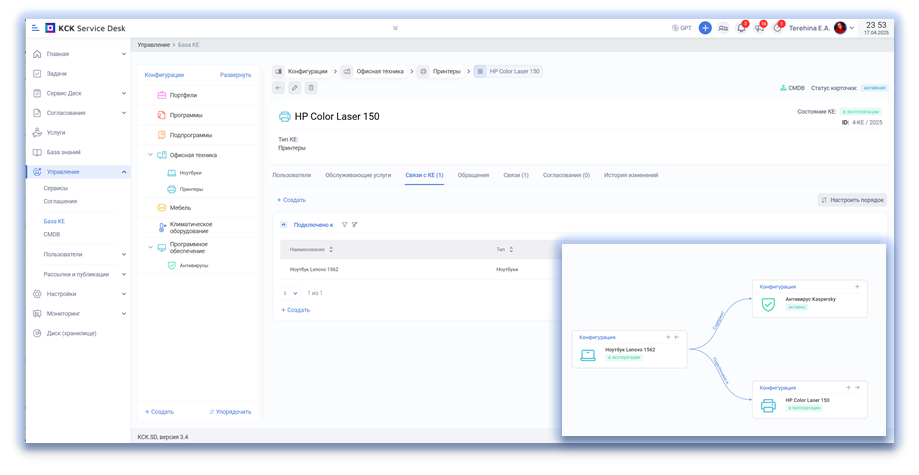Collapse the Офисная техника tree node
The image size is (919, 475).
[149, 155]
